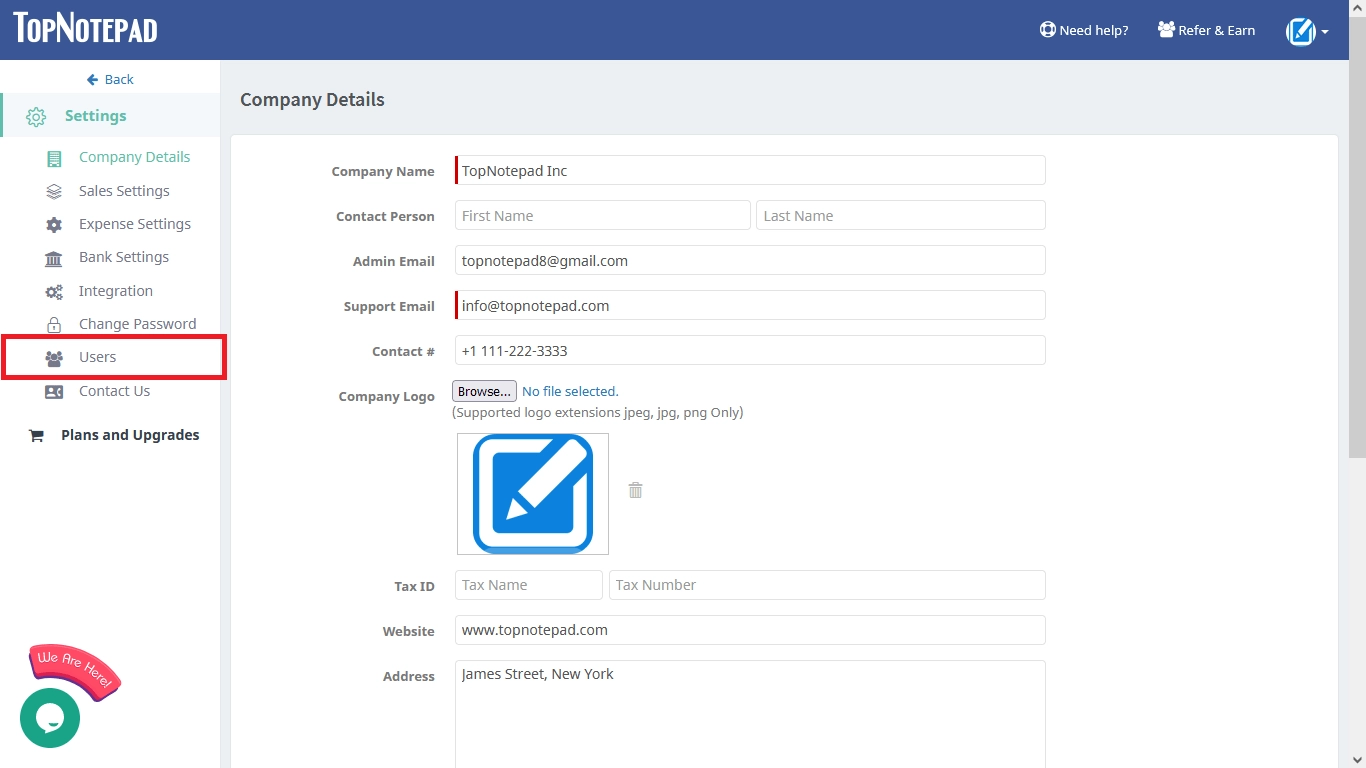This screenshot has height=768, width=1366.
Task: Open the account avatar dropdown menu
Action: pos(1305,30)
